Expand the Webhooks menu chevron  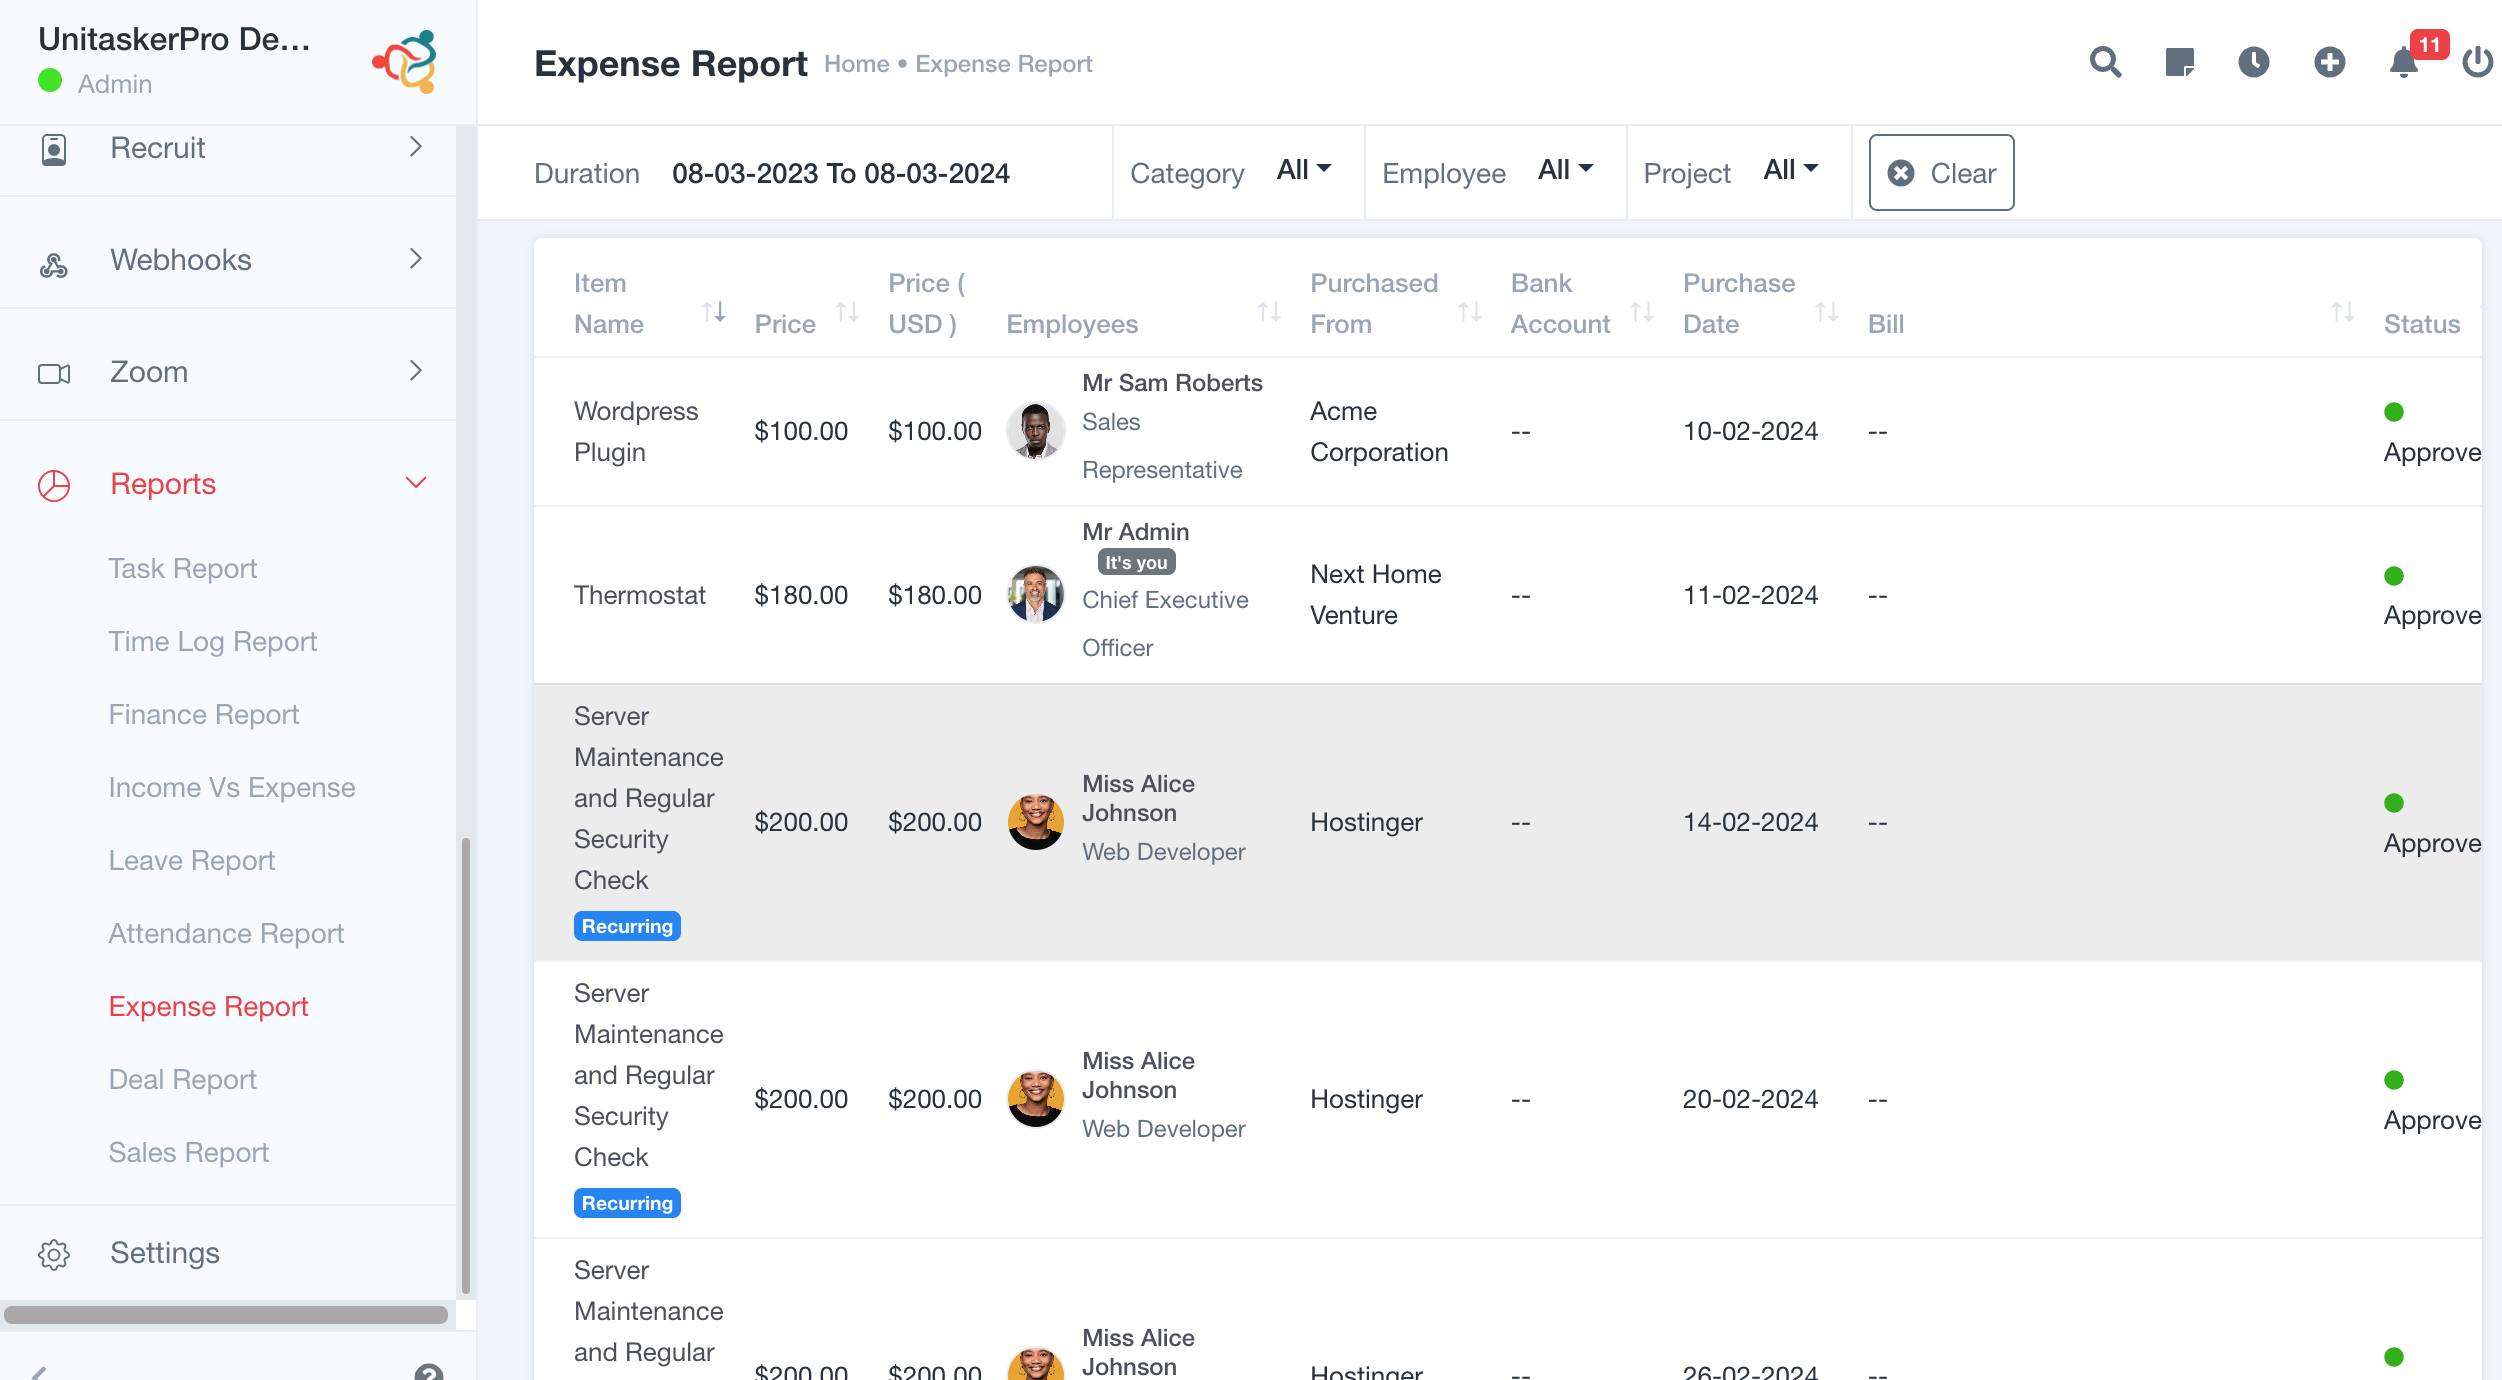click(416, 259)
